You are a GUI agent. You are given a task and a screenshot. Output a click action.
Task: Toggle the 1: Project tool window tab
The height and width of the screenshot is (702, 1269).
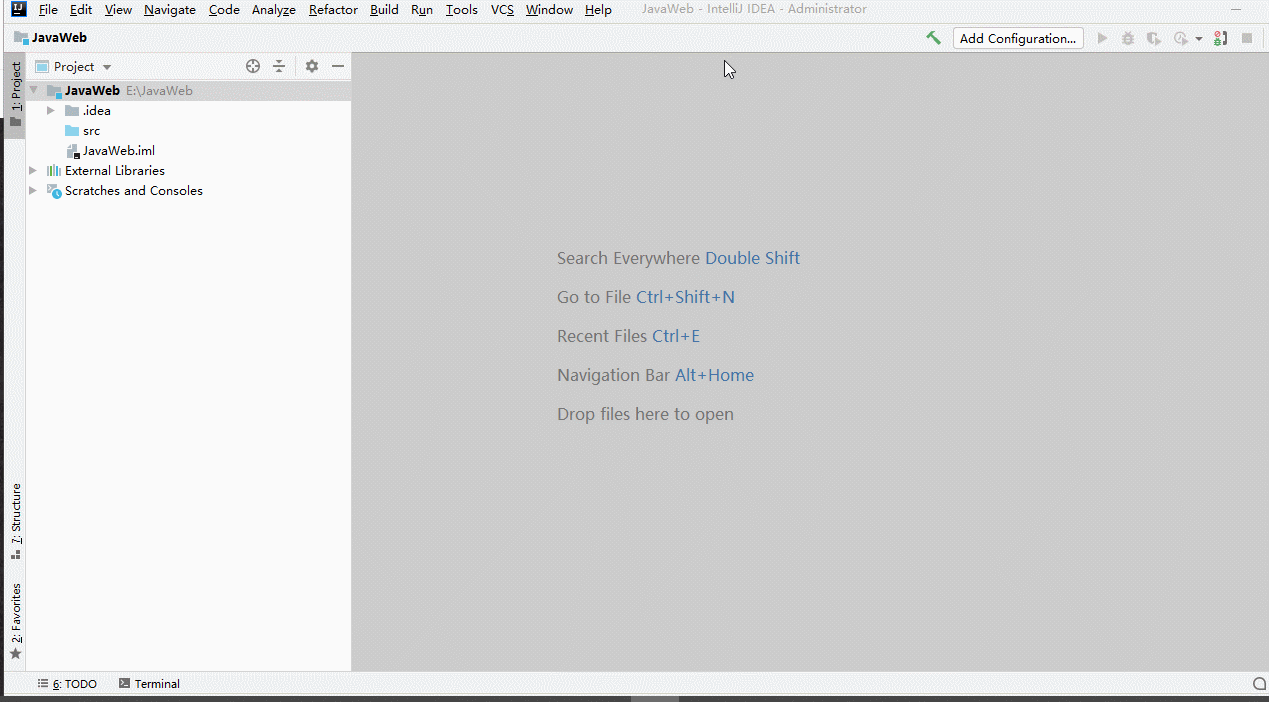[15, 94]
